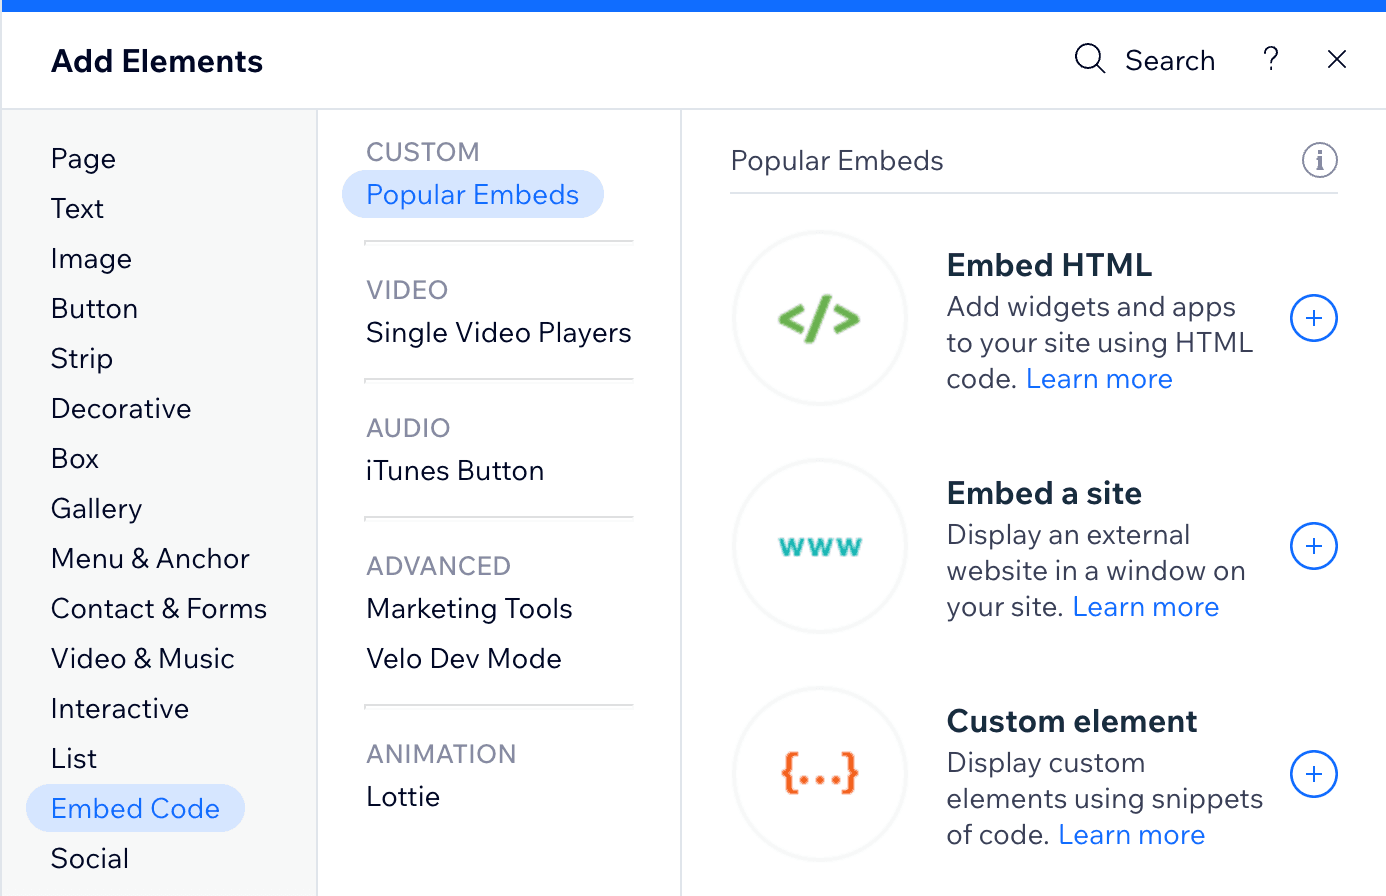Select the Gallery category in the sidebar
Screen dimensions: 1386x896
[x=96, y=508]
